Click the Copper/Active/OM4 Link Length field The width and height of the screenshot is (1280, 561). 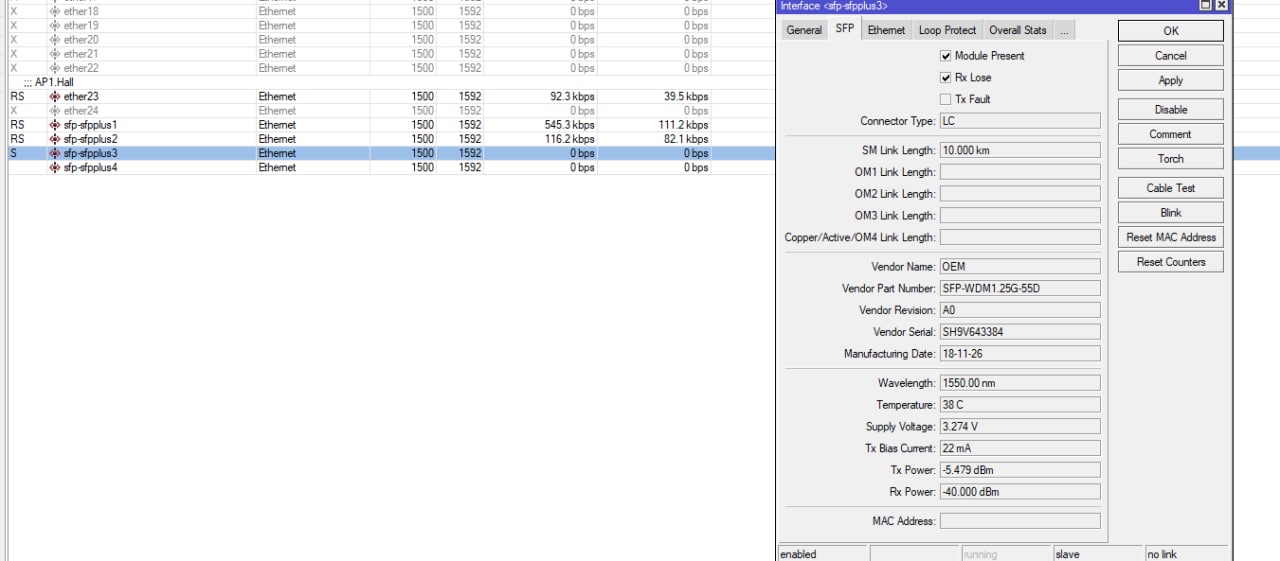1020,237
